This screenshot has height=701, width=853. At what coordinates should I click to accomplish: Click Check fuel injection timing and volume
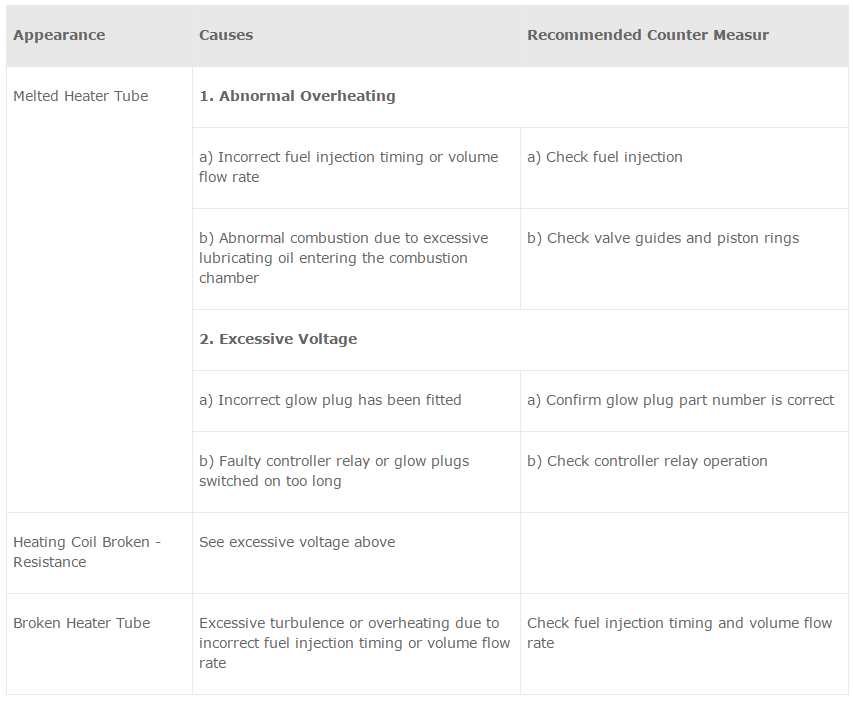coord(679,633)
